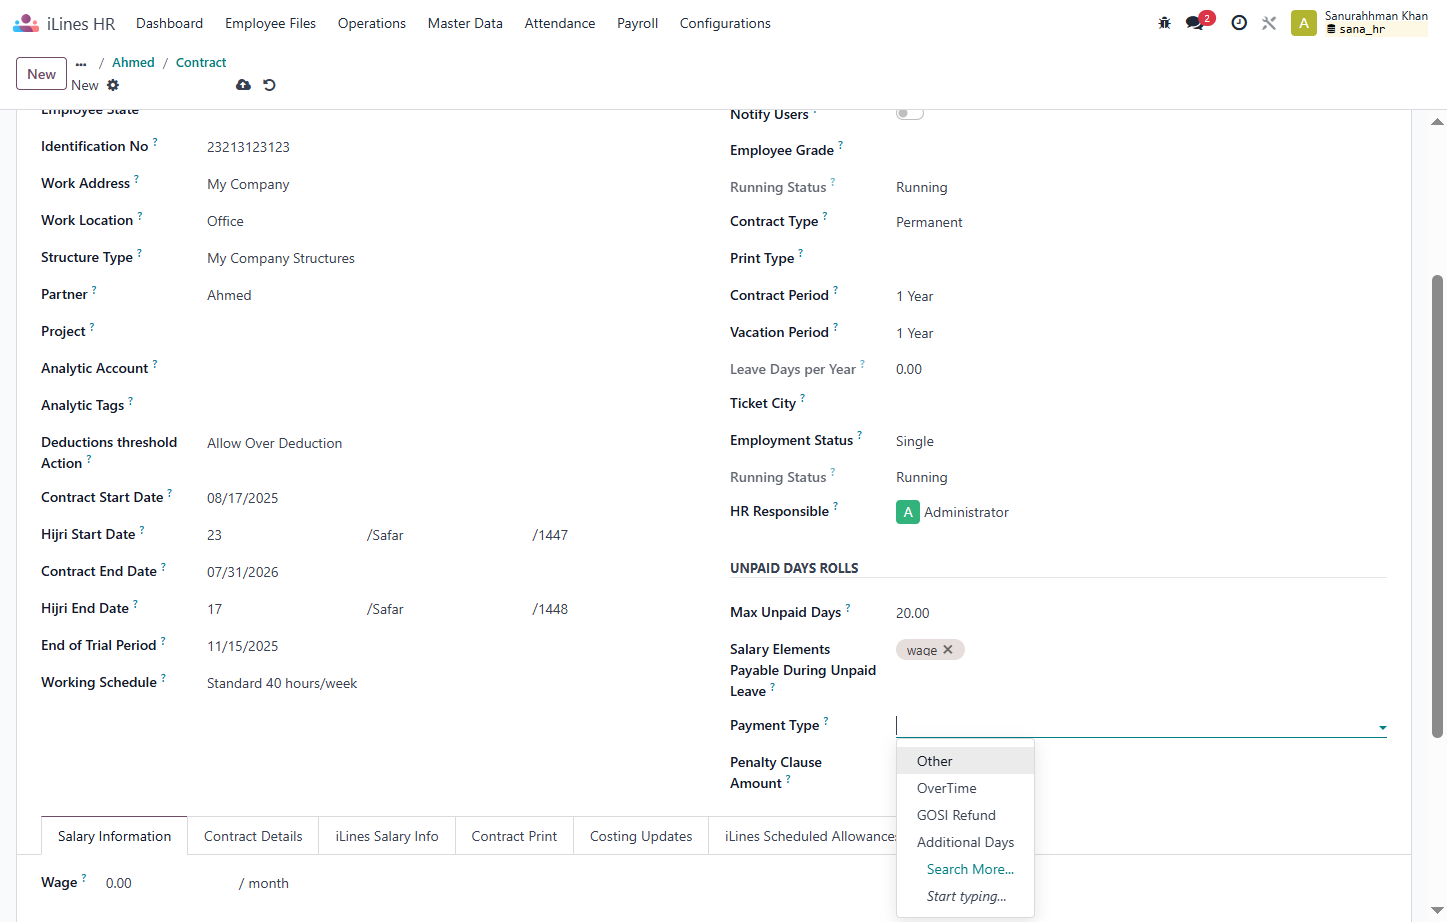The height and width of the screenshot is (922, 1447).
Task: Switch to the Costing Updates tab
Action: click(x=641, y=836)
